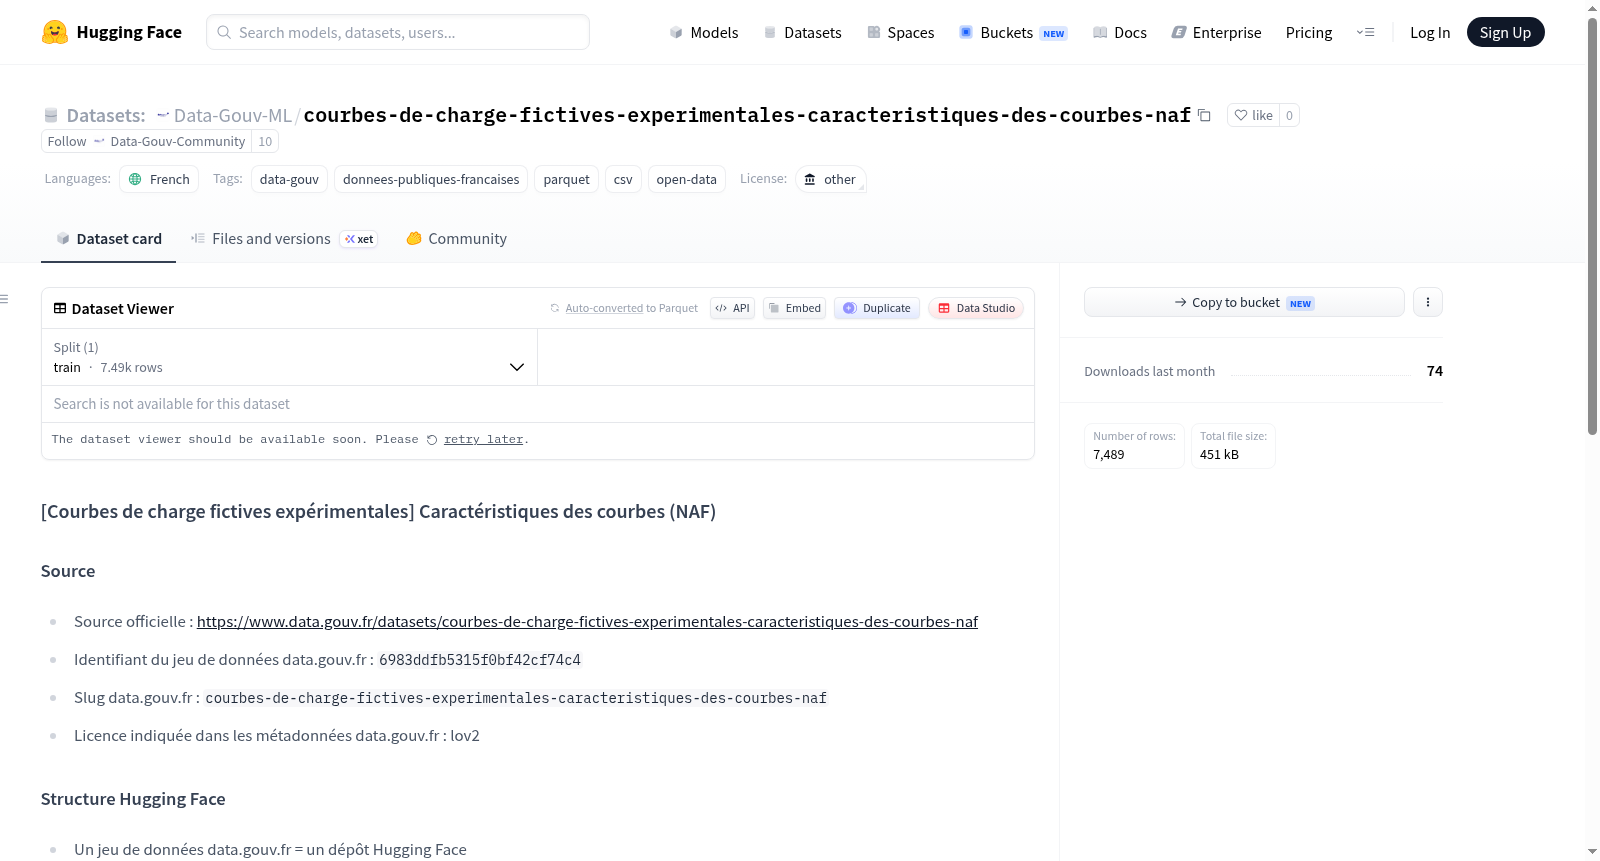Open table of contents sidebar icon
This screenshot has width=1600, height=861.
5,299
